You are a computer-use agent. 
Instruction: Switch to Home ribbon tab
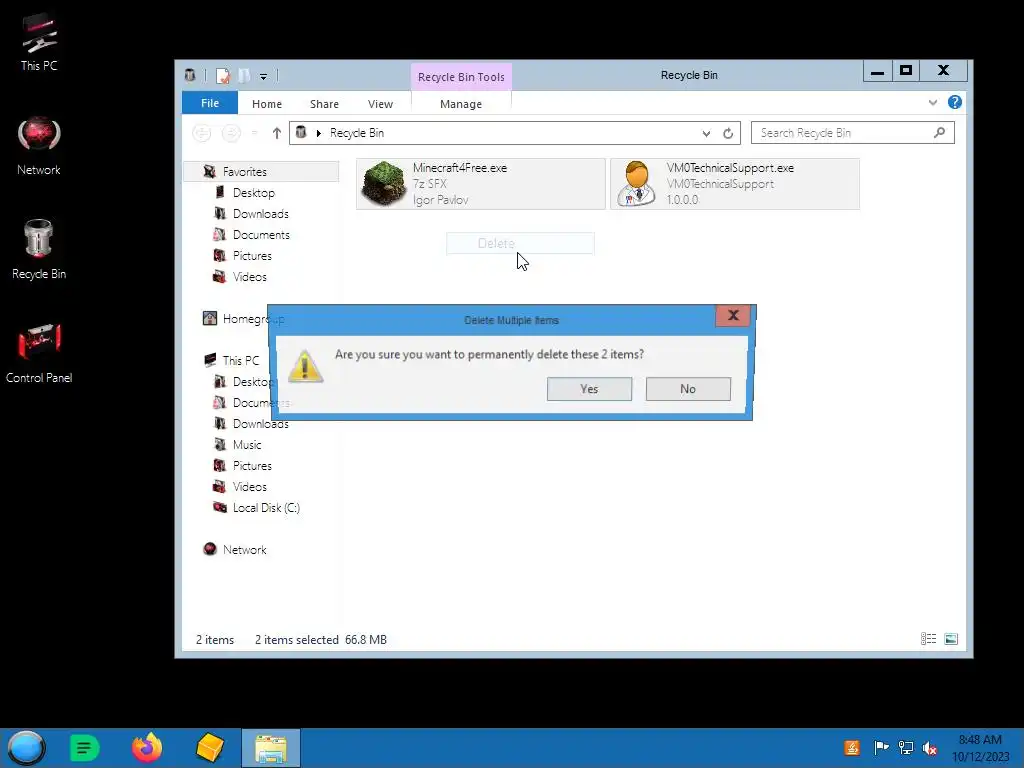(x=266, y=104)
